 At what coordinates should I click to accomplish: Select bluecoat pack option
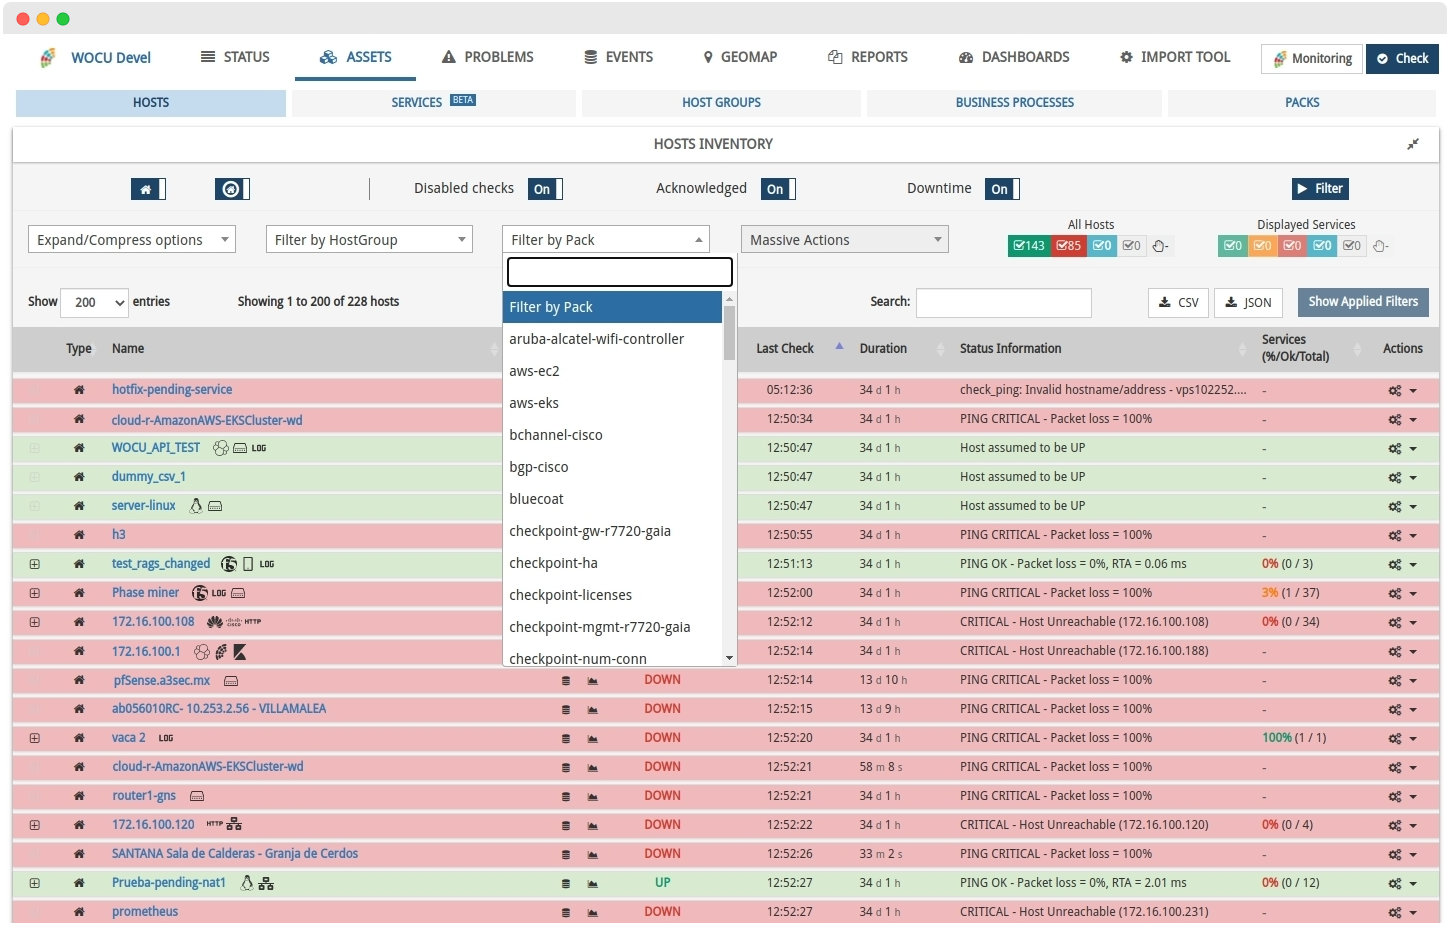(612, 499)
